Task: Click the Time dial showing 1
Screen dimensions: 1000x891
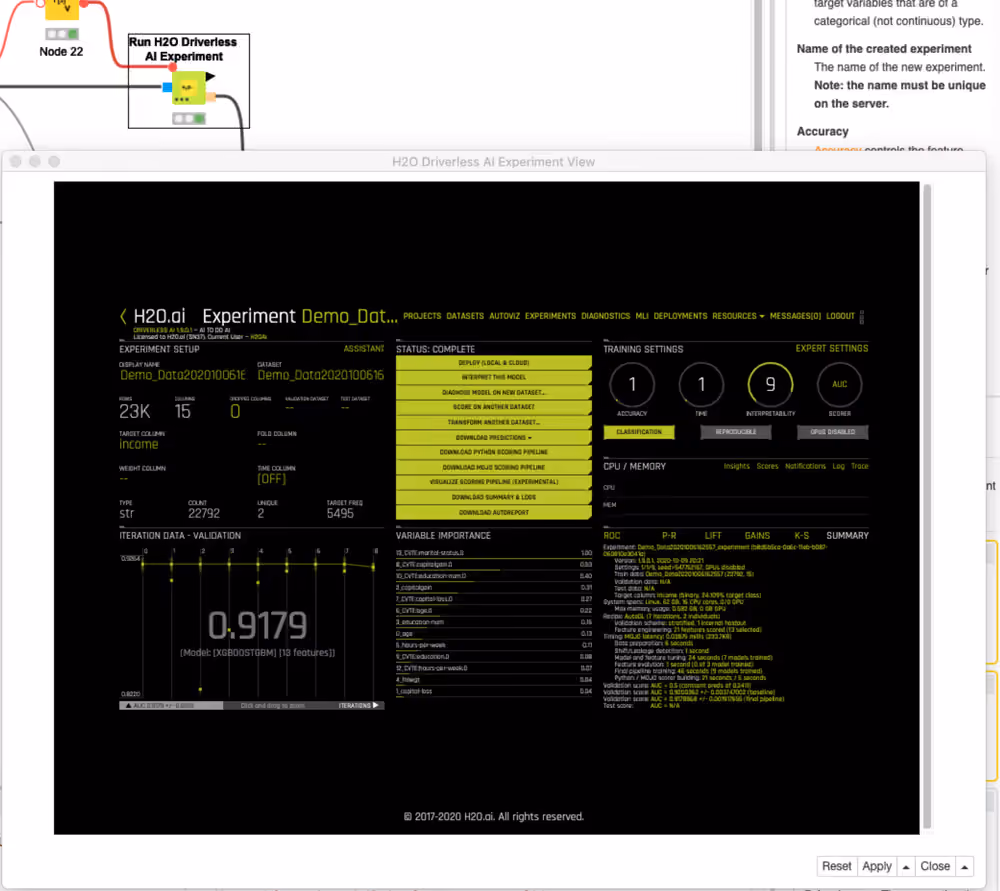Action: pos(701,385)
